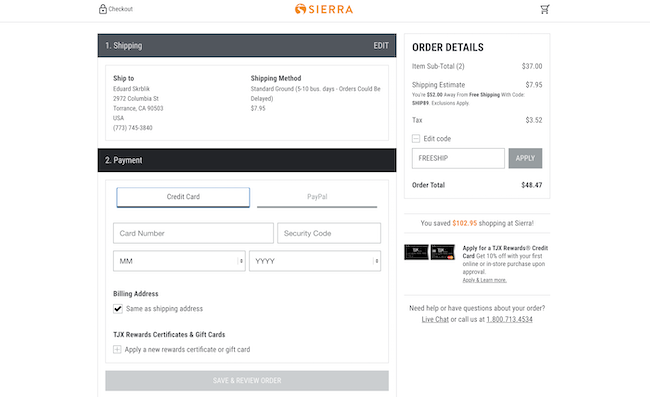This screenshot has height=397, width=650.
Task: Start a Live Chat
Action: pyautogui.click(x=435, y=319)
